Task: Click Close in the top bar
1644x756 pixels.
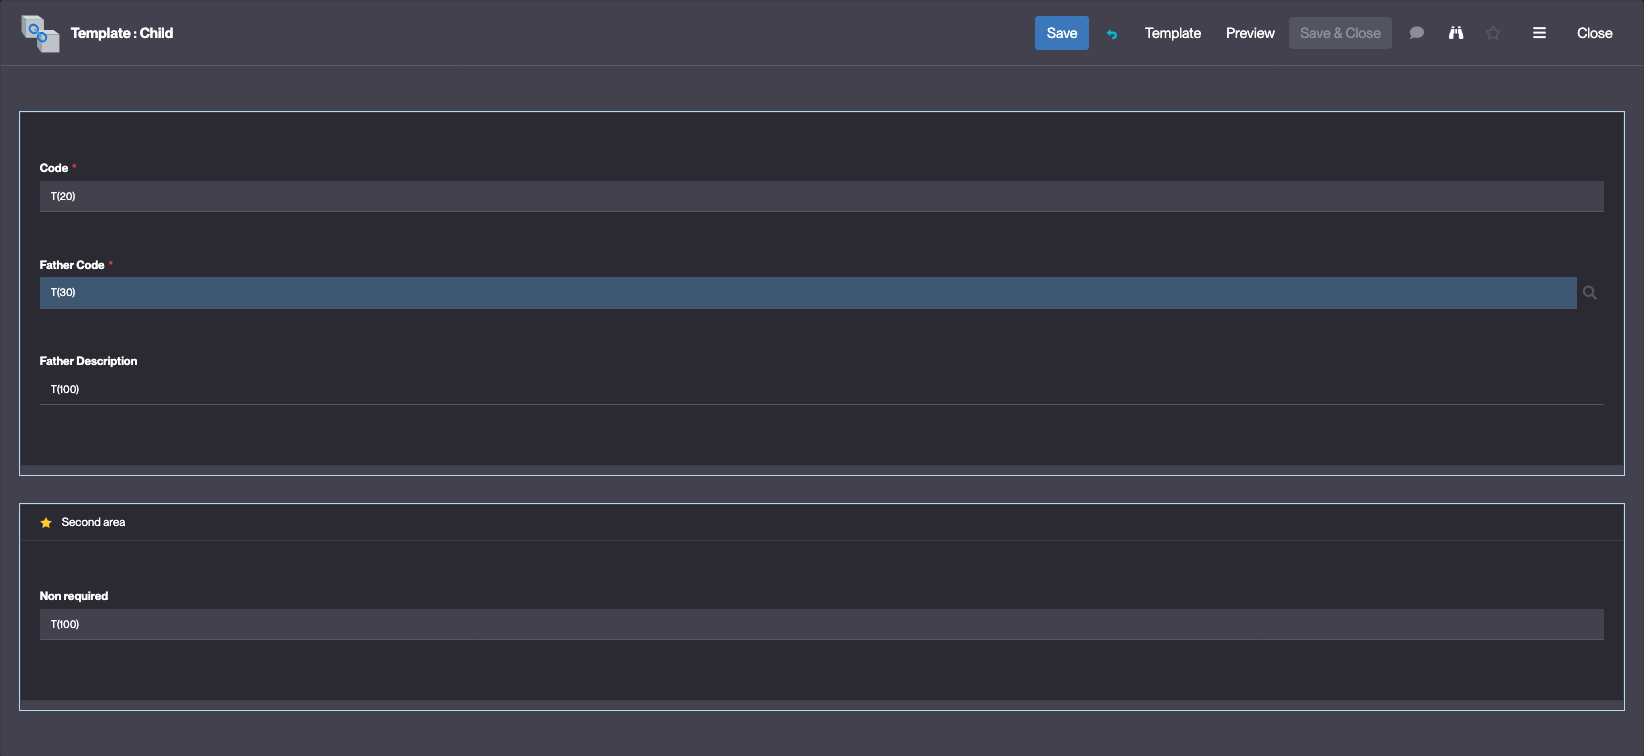Action: click(x=1594, y=33)
